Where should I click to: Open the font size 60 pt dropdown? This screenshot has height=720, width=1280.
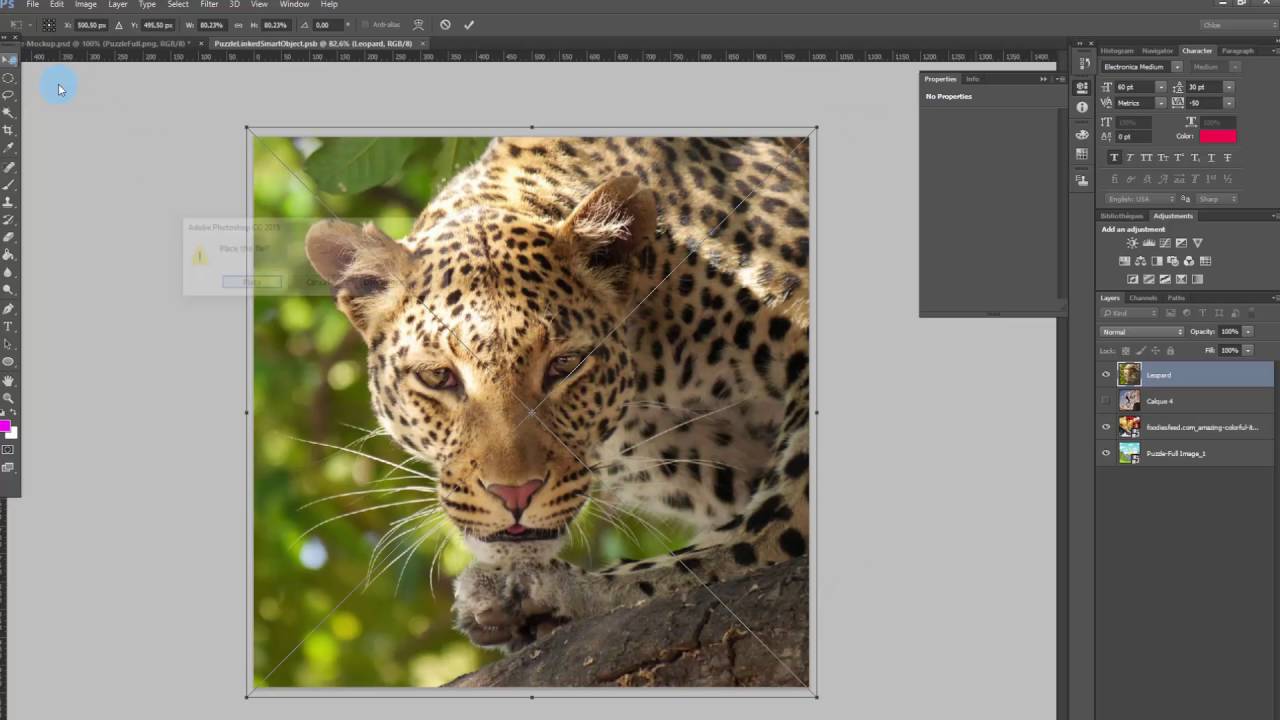(1161, 87)
